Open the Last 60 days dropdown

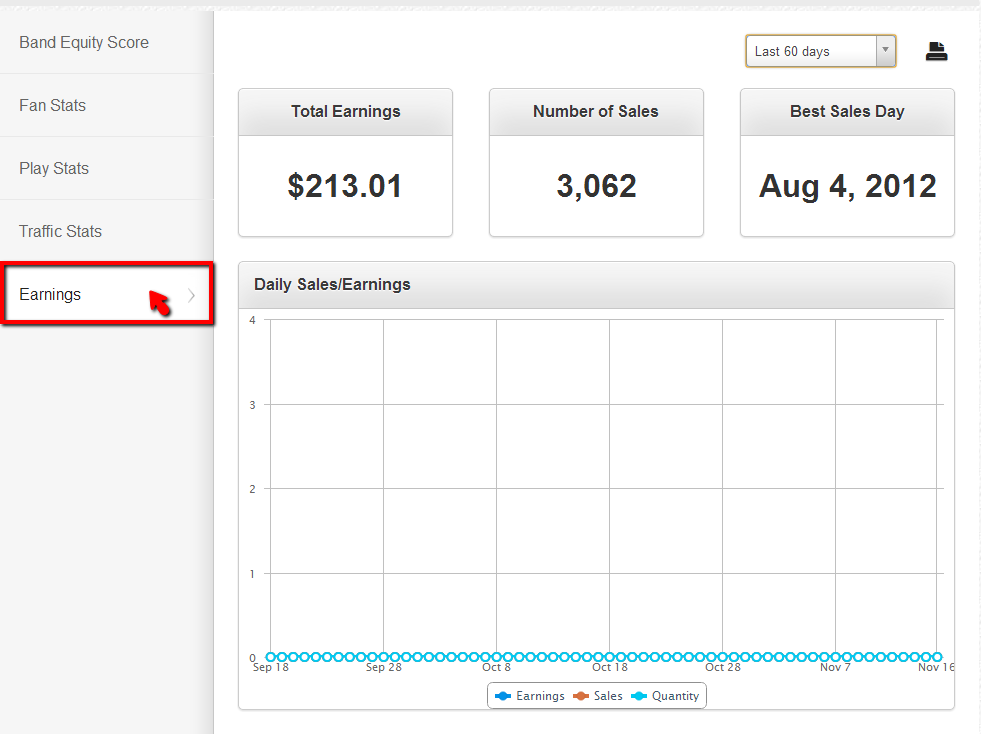pyautogui.click(x=810, y=52)
